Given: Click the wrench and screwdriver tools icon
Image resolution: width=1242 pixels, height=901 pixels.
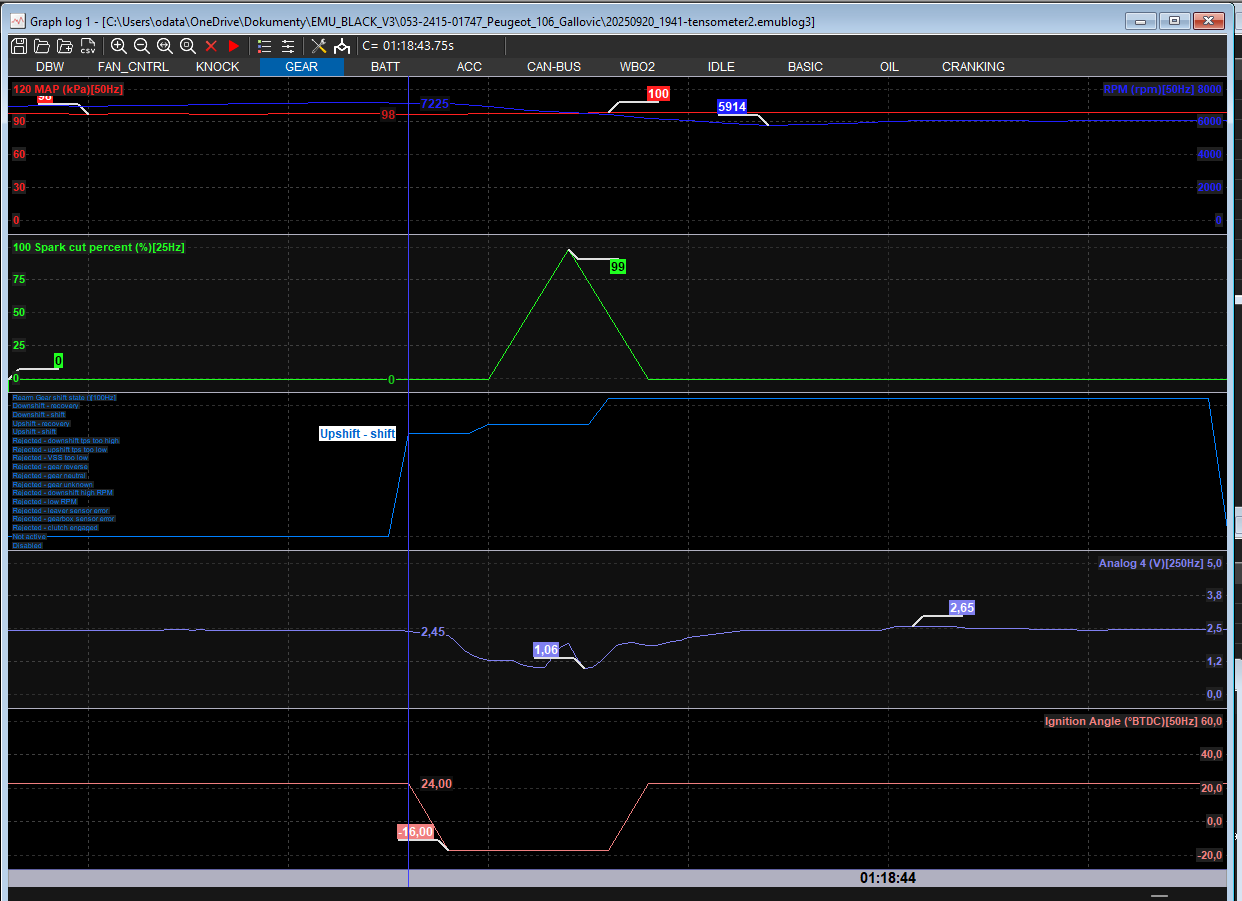Looking at the screenshot, I should [319, 46].
